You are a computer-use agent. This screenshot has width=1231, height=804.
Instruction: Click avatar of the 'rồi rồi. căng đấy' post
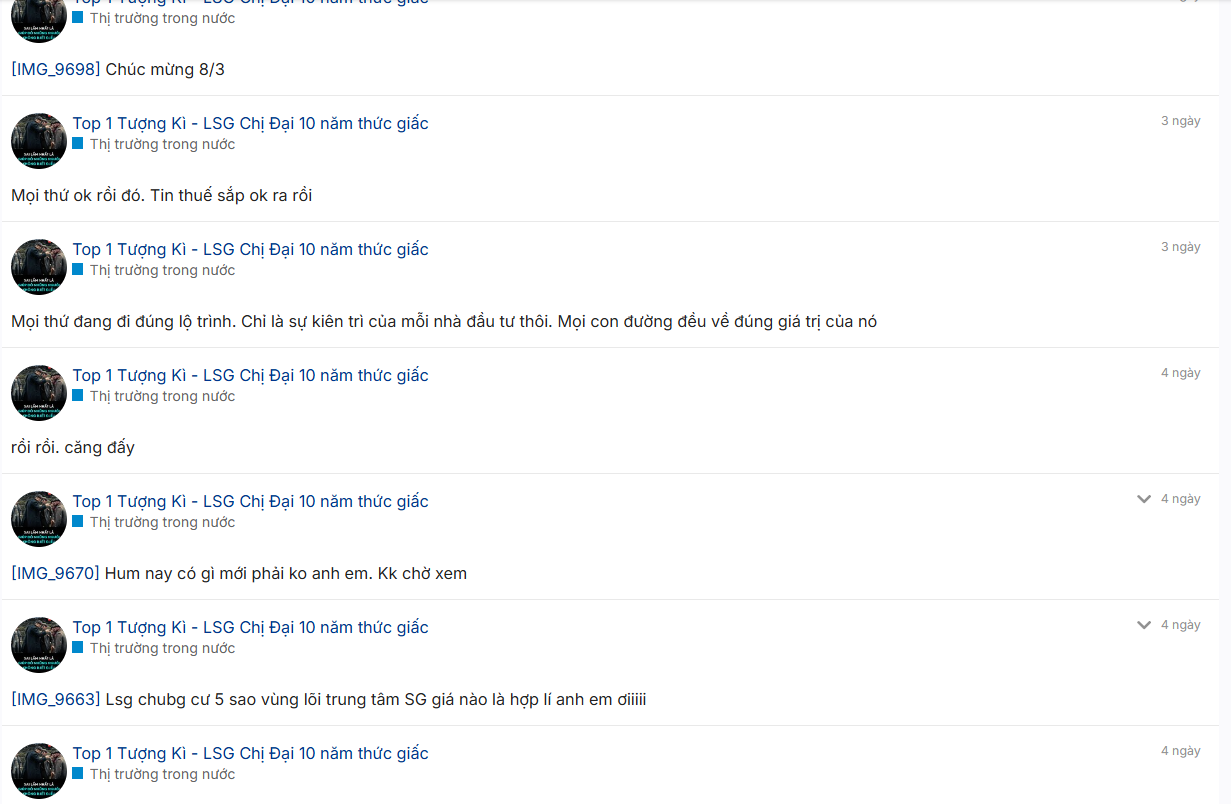click(x=39, y=393)
